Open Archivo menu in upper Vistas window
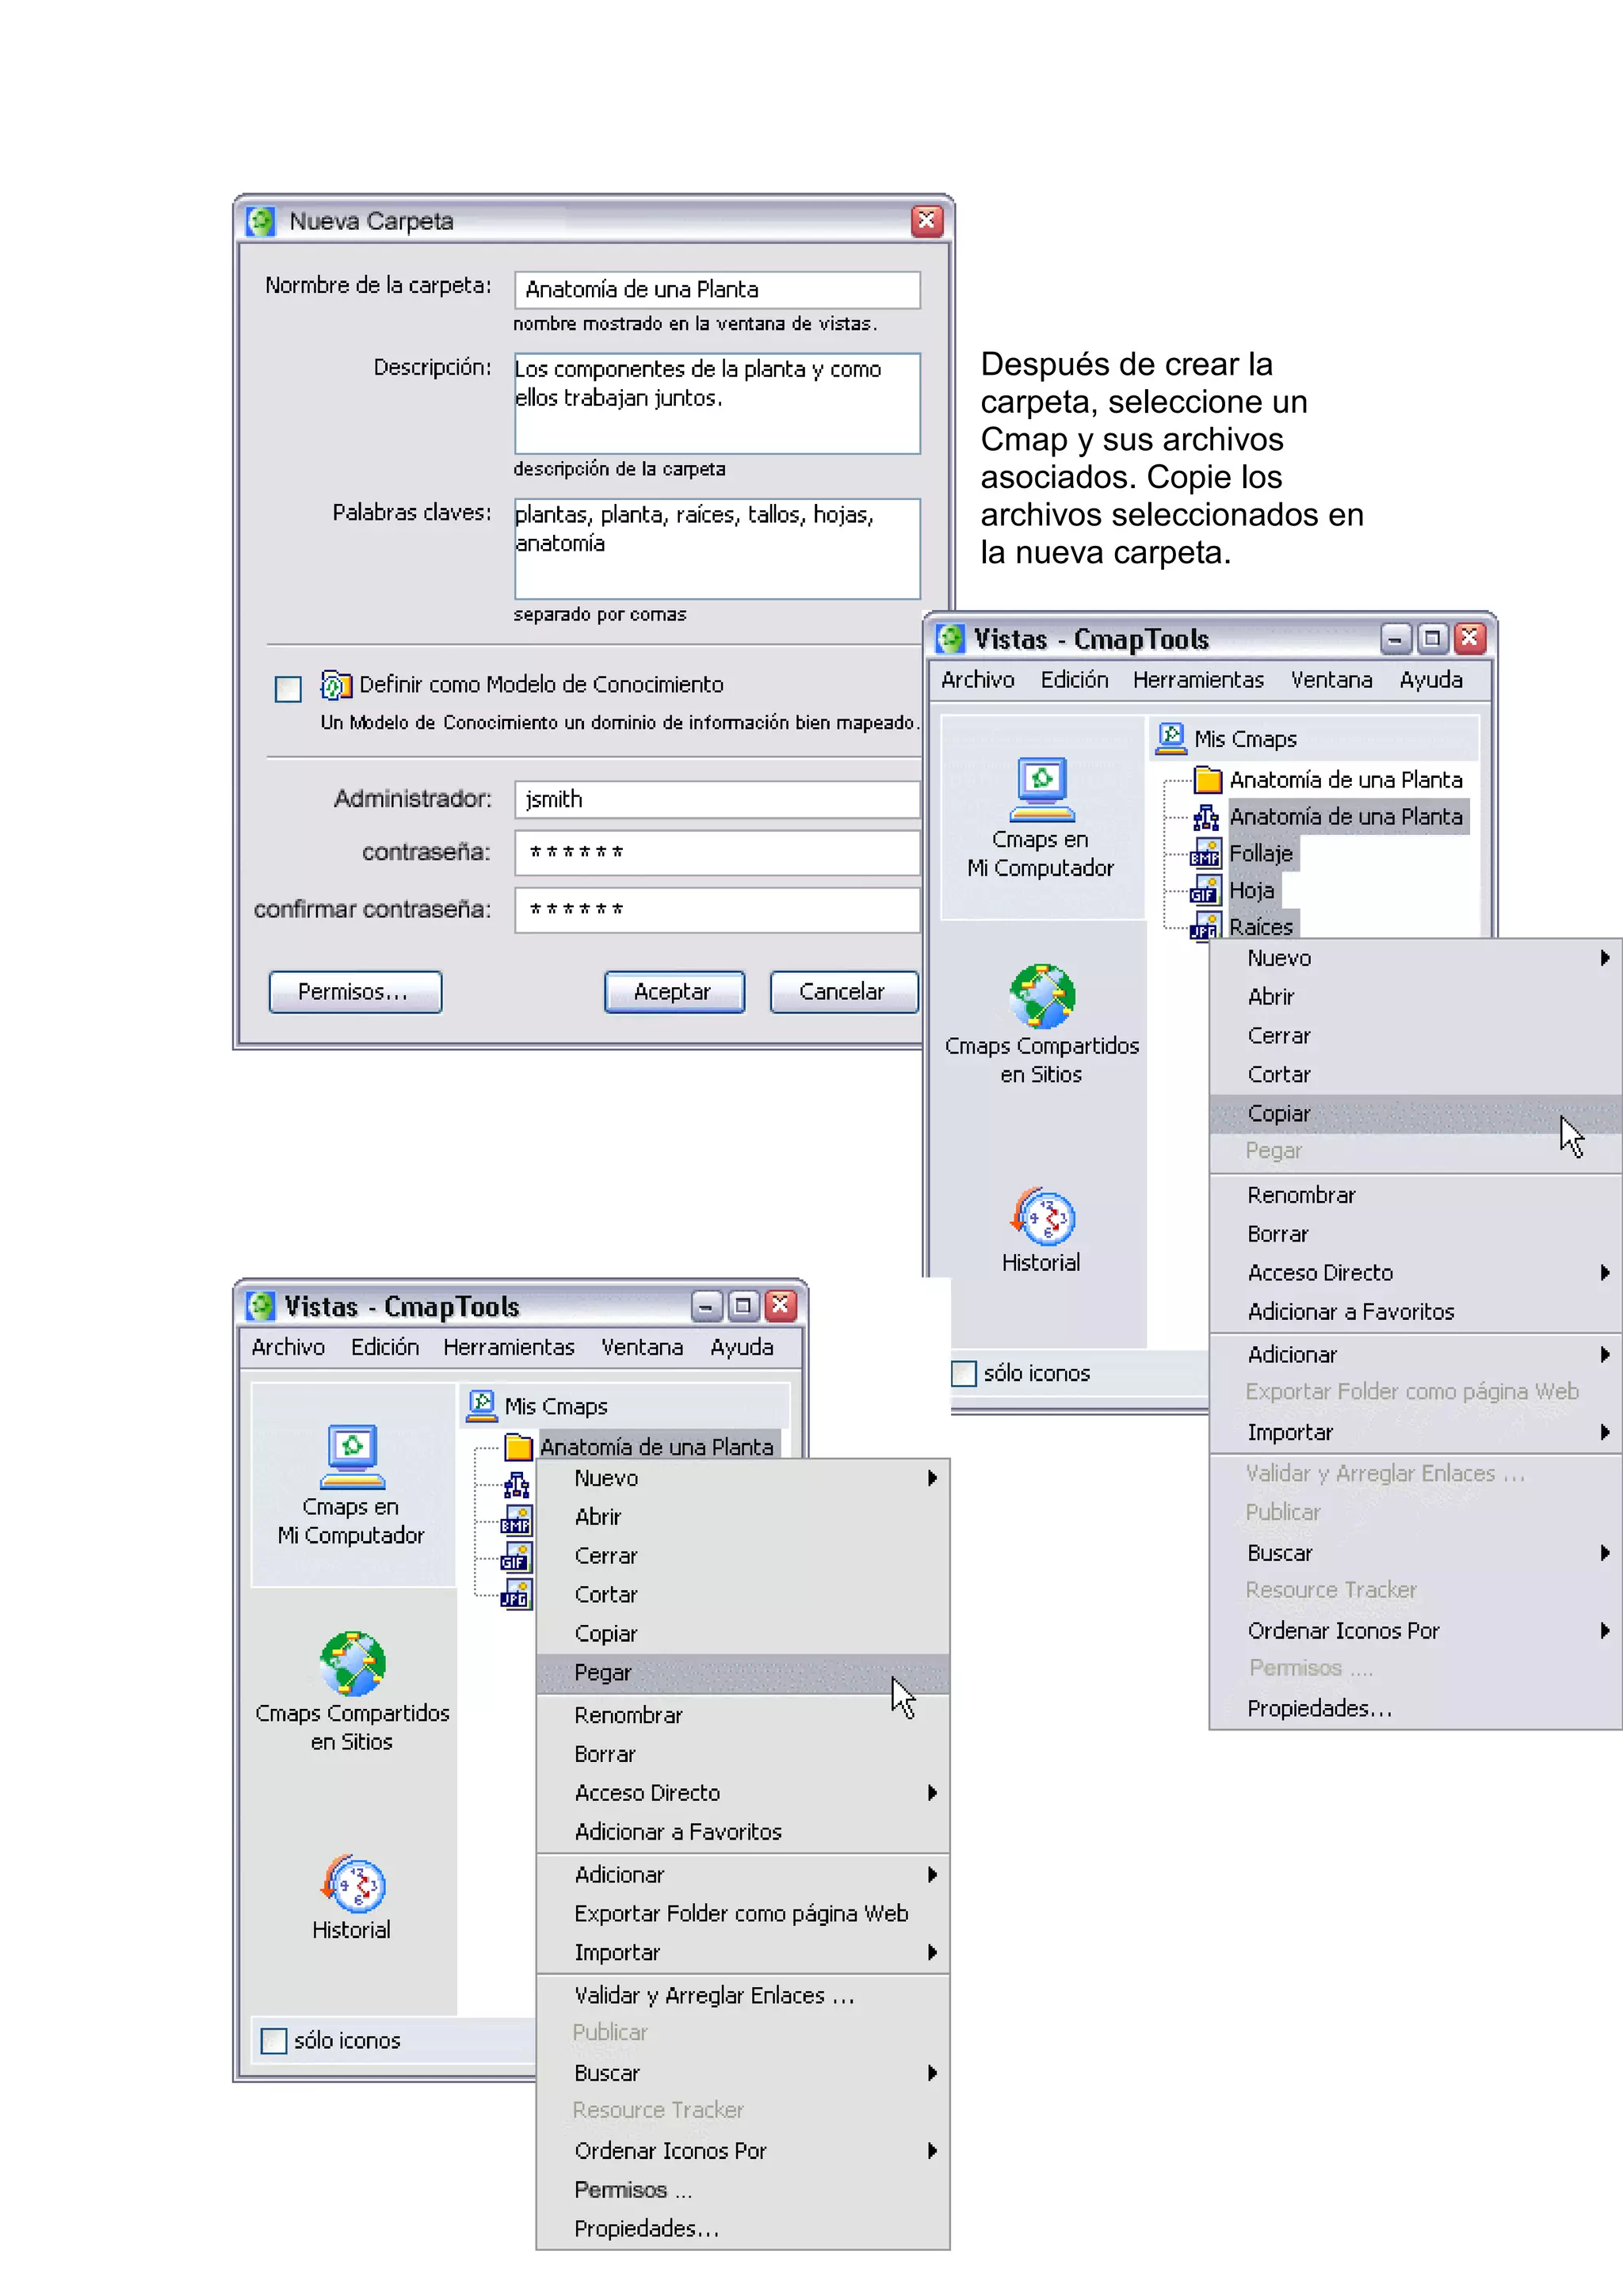Viewport: 1623px width, 2296px height. (x=977, y=680)
